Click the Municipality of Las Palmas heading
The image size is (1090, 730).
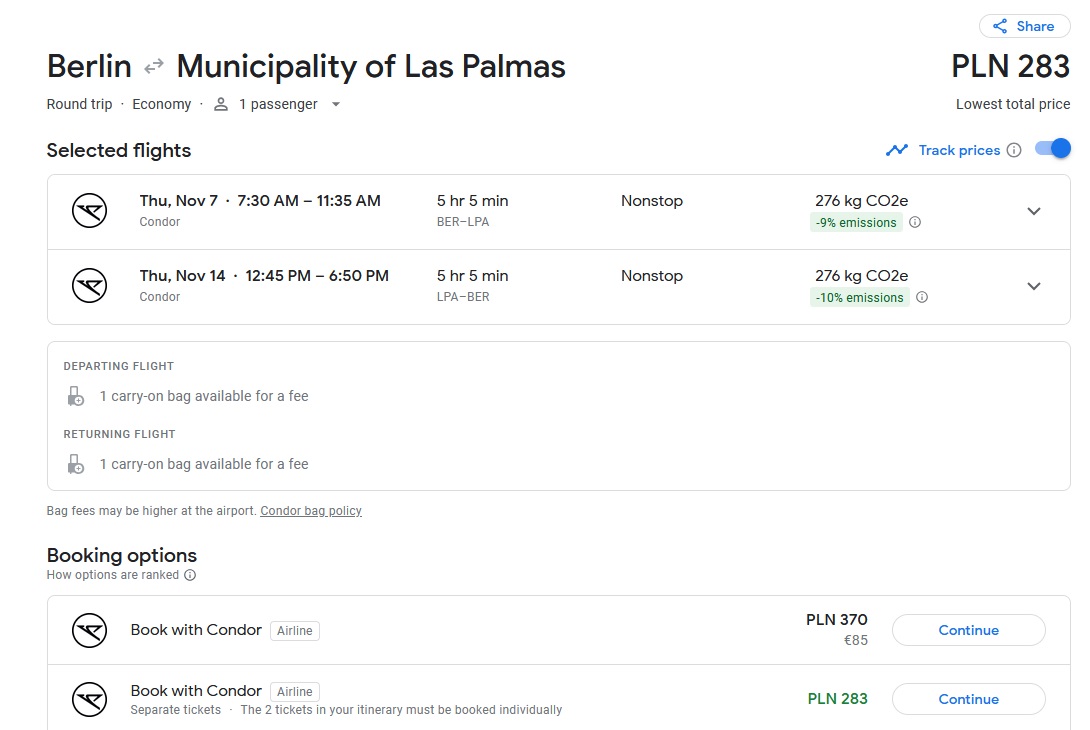click(371, 67)
